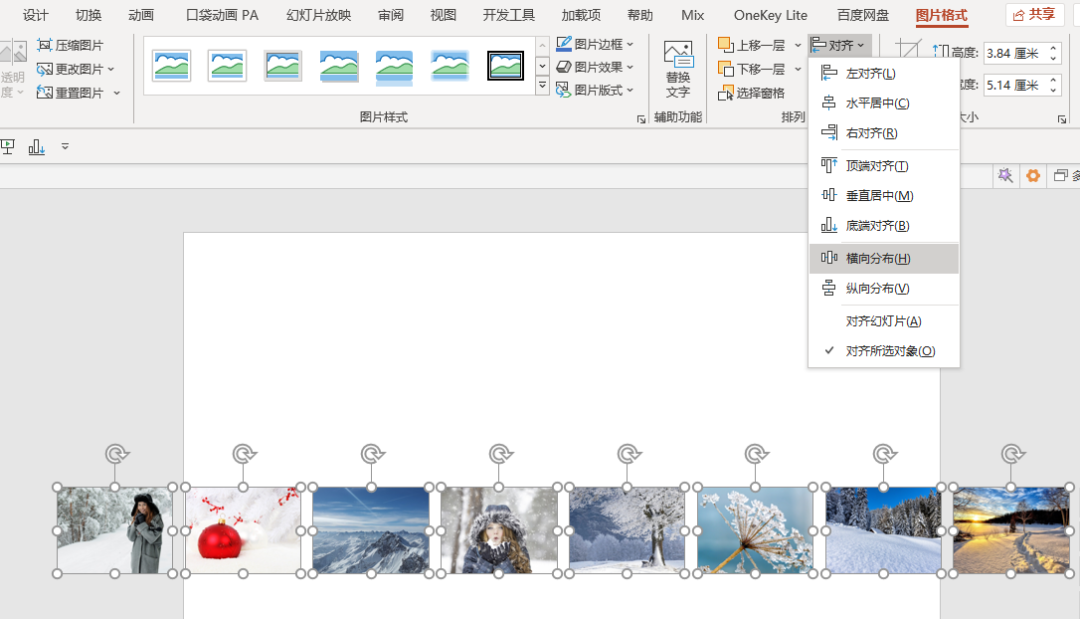Click the height 3.84 厘米 field
The image size is (1080, 619).
coord(1015,53)
